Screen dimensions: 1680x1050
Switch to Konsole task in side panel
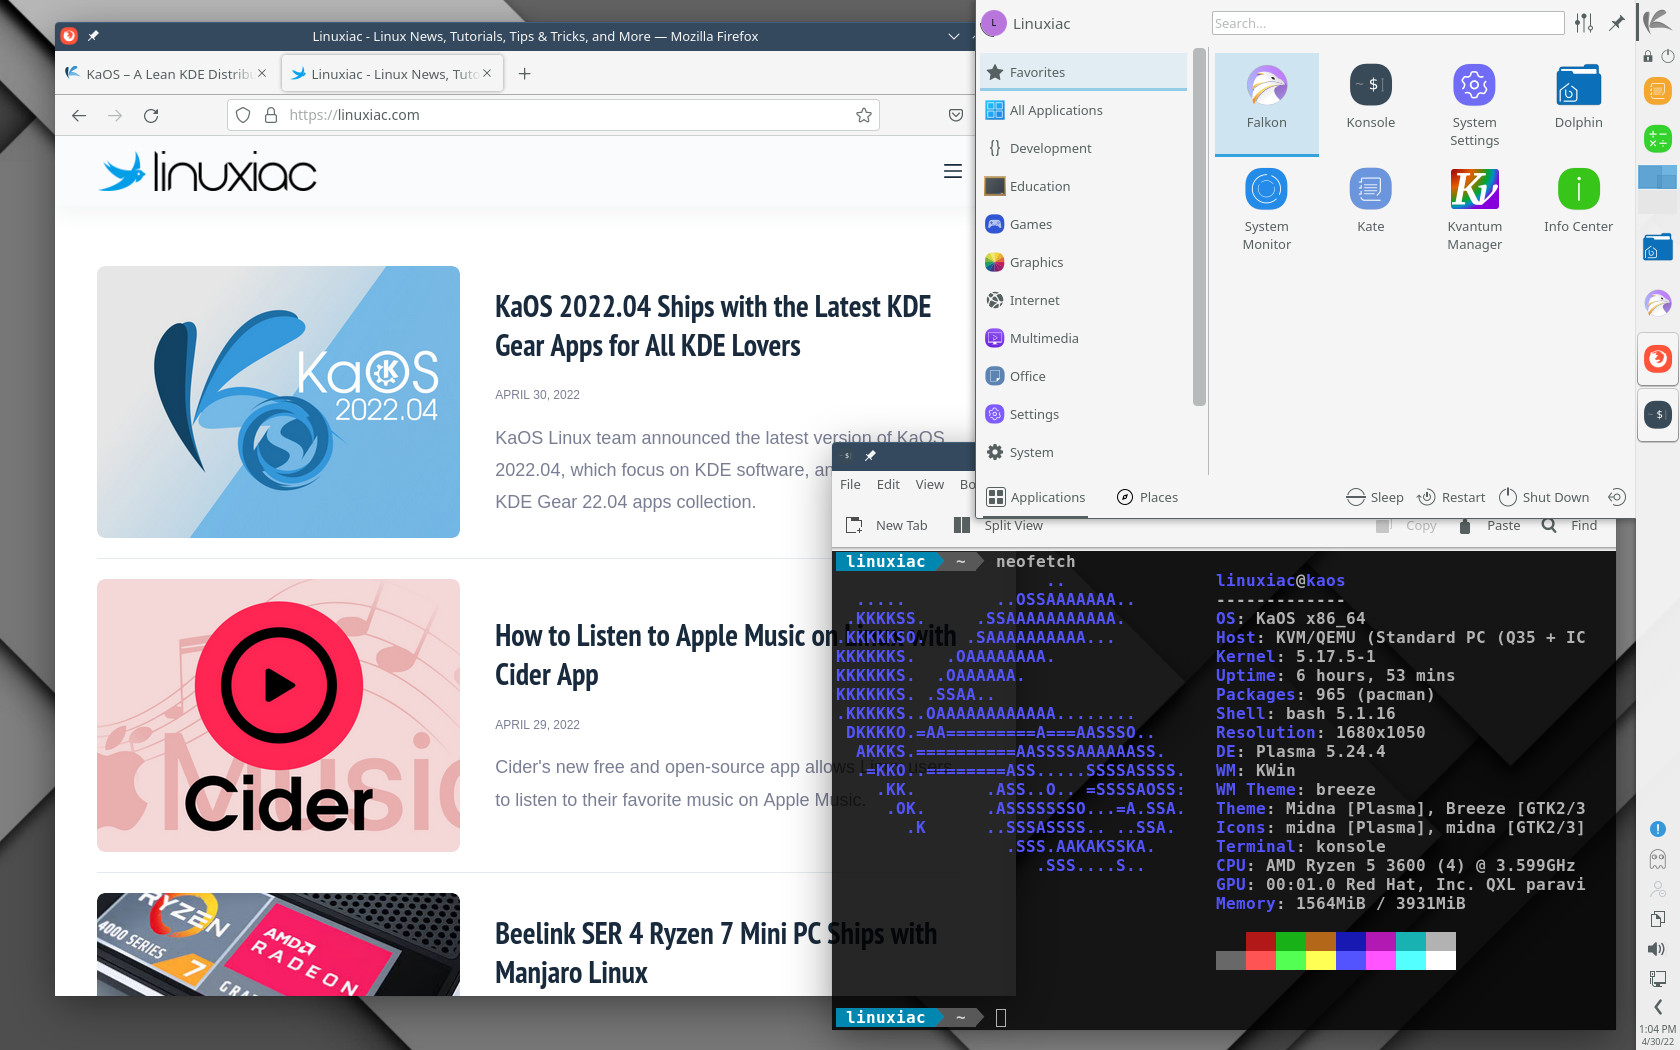[x=1657, y=414]
